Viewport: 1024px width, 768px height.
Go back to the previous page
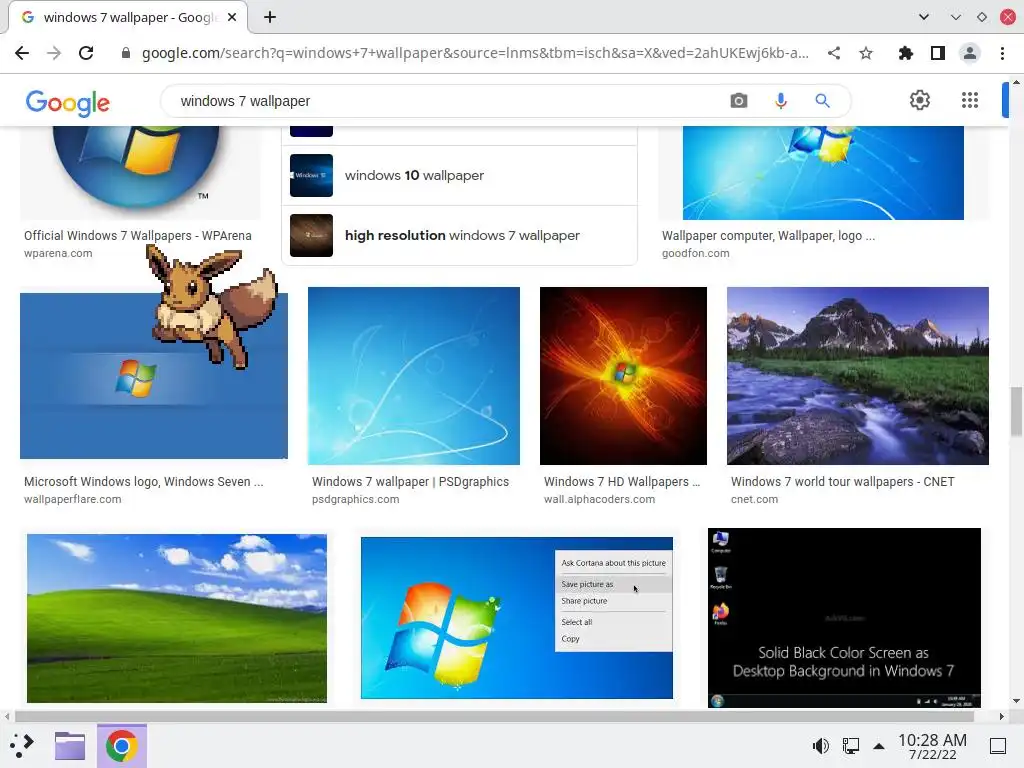(22, 53)
